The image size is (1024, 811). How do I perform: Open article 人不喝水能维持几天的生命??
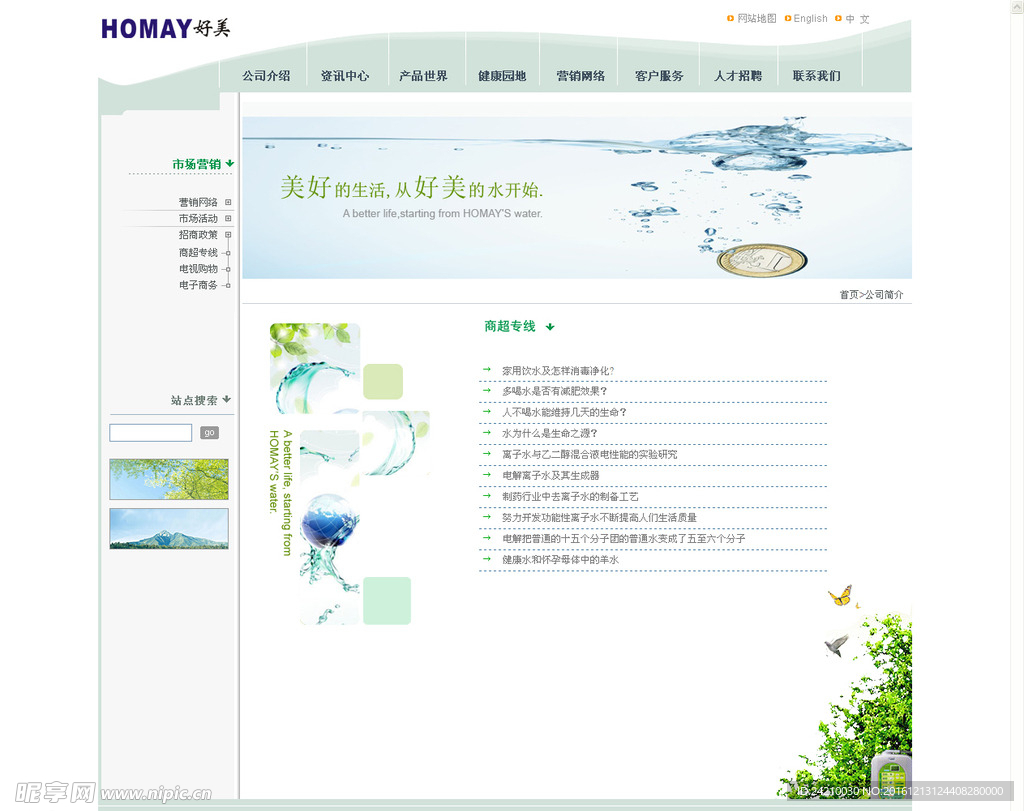point(564,412)
